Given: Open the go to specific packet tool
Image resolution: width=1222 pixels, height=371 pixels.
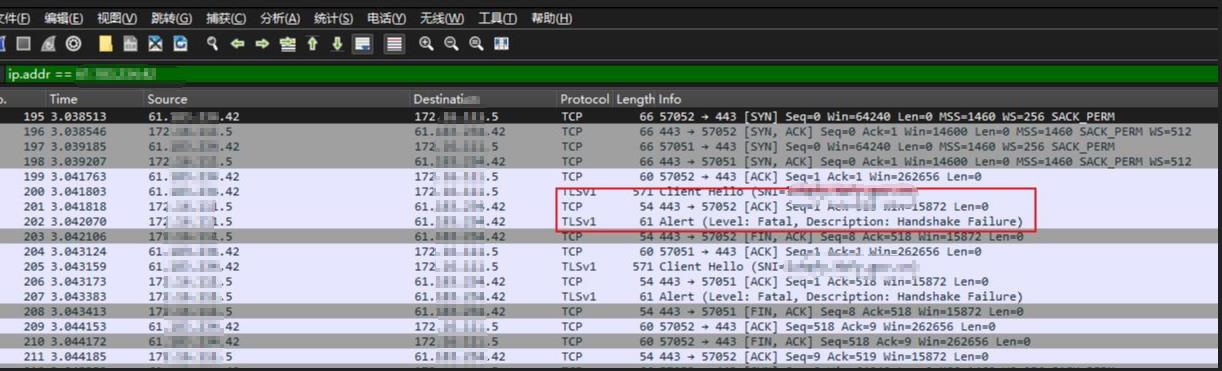Looking at the screenshot, I should point(288,44).
